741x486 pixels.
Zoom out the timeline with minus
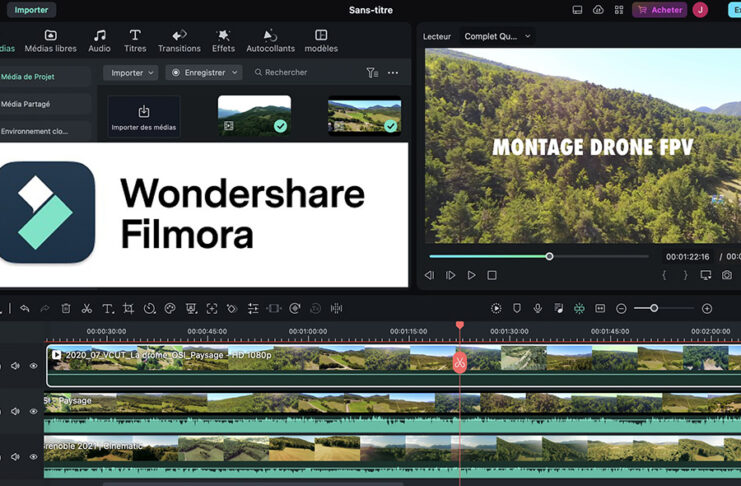point(621,309)
